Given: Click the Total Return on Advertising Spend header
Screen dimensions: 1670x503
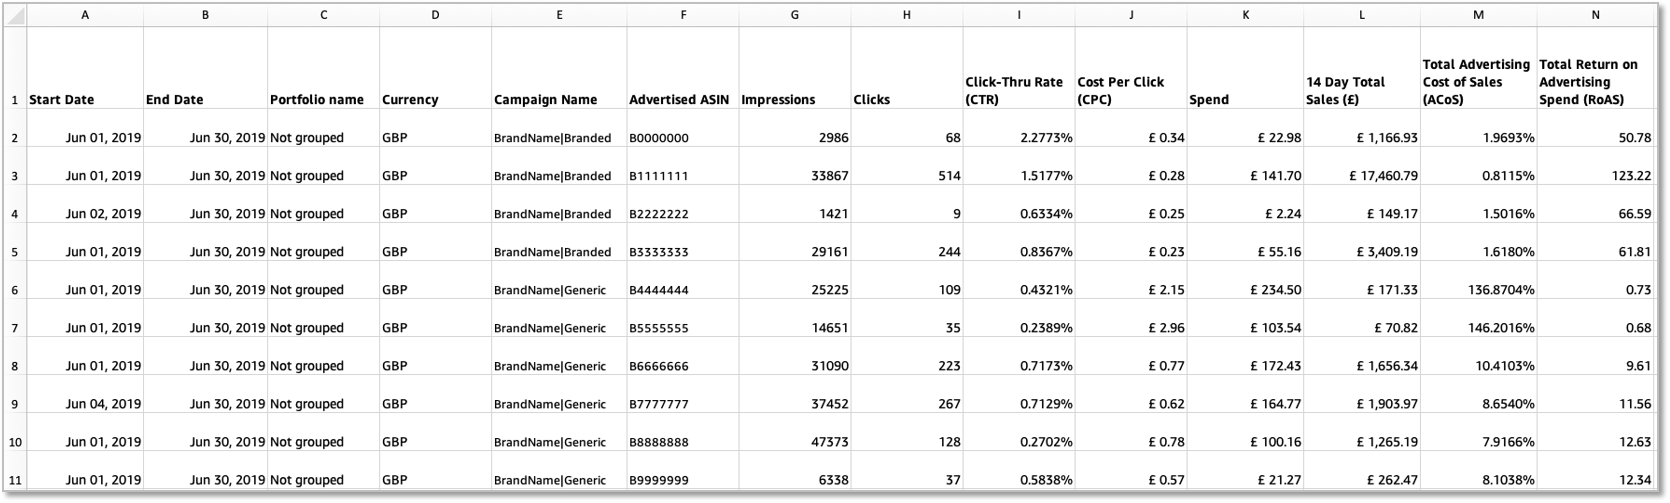Looking at the screenshot, I should (x=1588, y=82).
